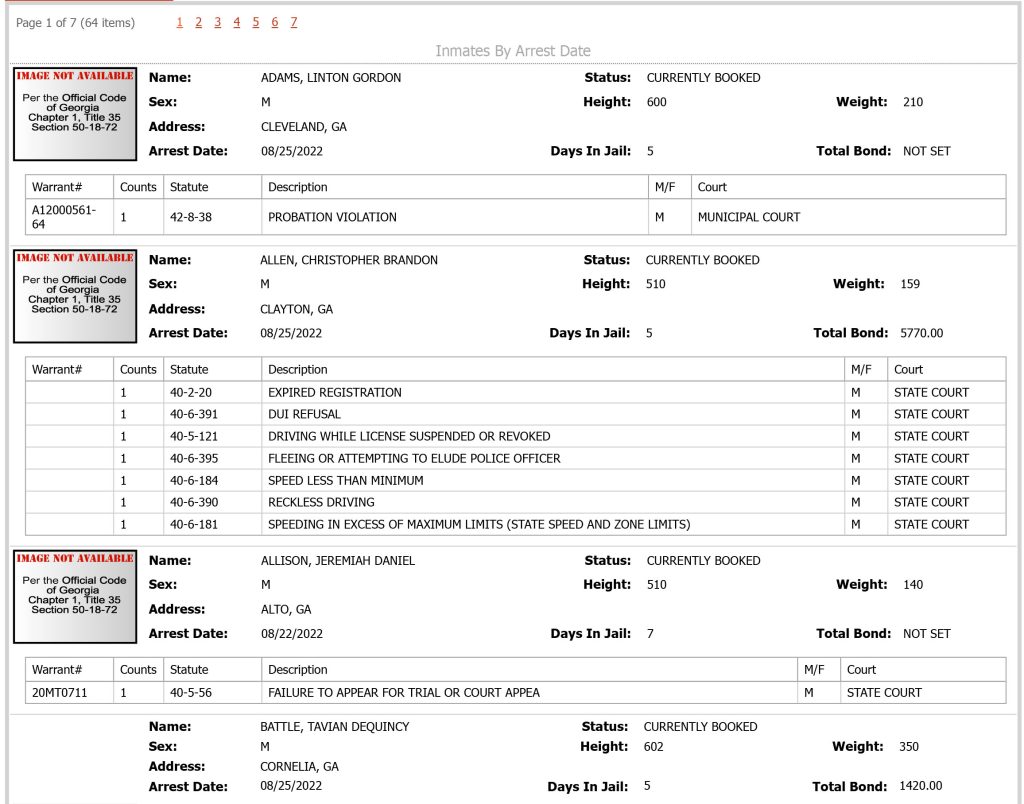Click page 1 pagination link

180,23
